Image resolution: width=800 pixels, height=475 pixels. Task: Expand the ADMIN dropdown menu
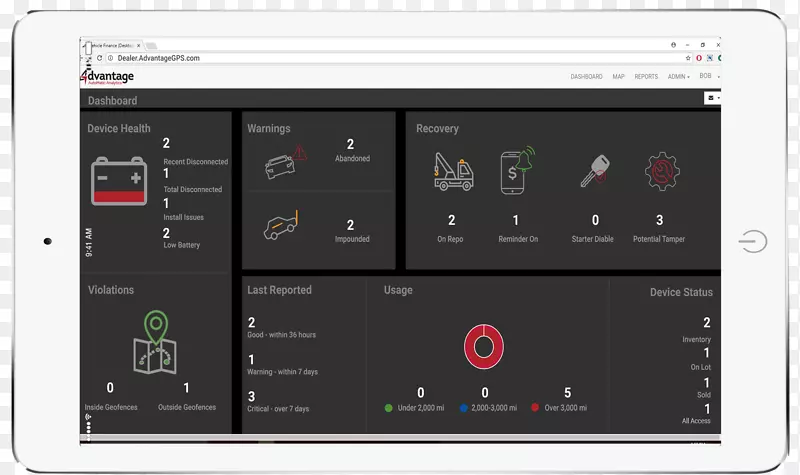678,77
